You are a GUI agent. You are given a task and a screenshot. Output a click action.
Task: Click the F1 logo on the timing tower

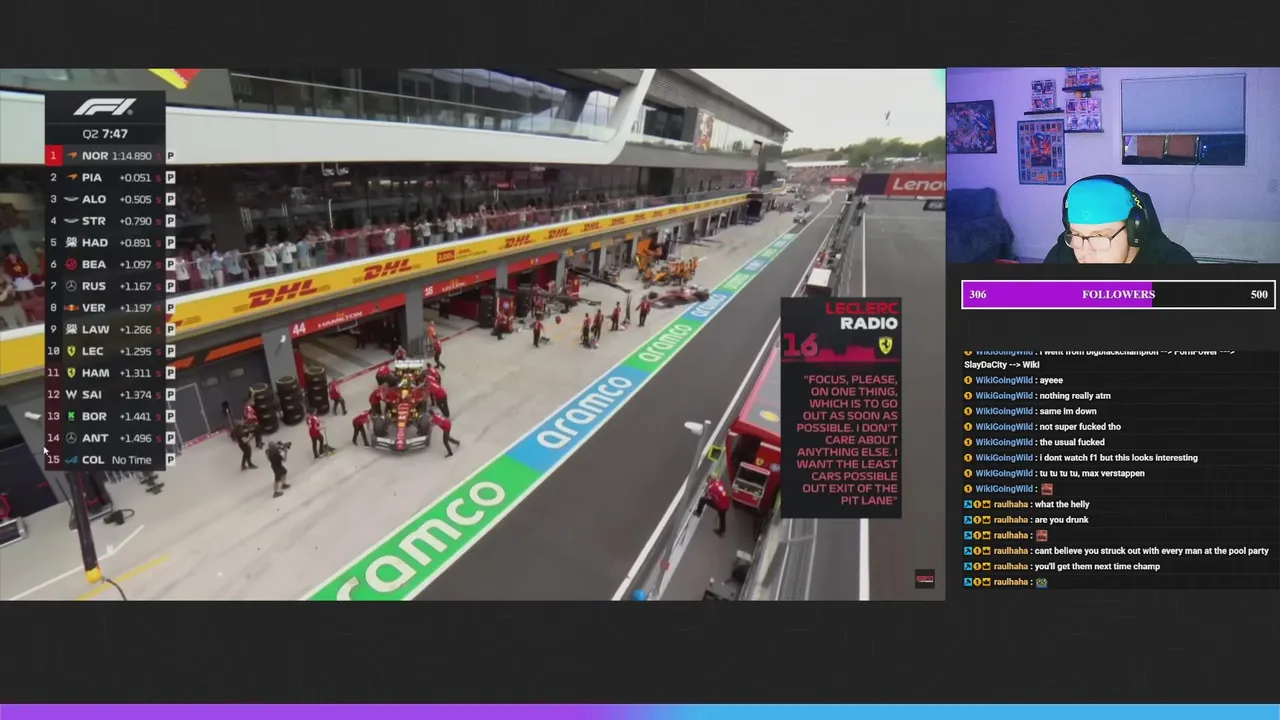pos(104,107)
